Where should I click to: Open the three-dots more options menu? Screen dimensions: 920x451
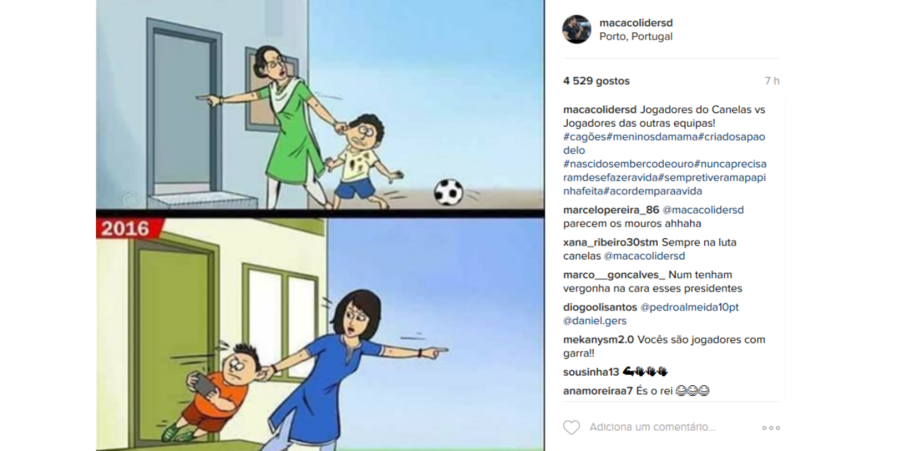pos(771,428)
